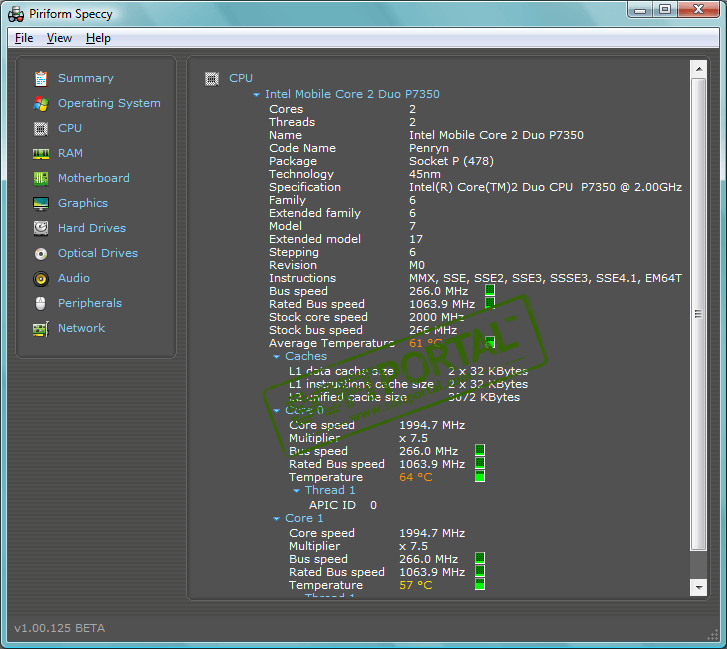This screenshot has height=649, width=727.
Task: Click the CPU section header chip icon
Action: click(x=212, y=79)
